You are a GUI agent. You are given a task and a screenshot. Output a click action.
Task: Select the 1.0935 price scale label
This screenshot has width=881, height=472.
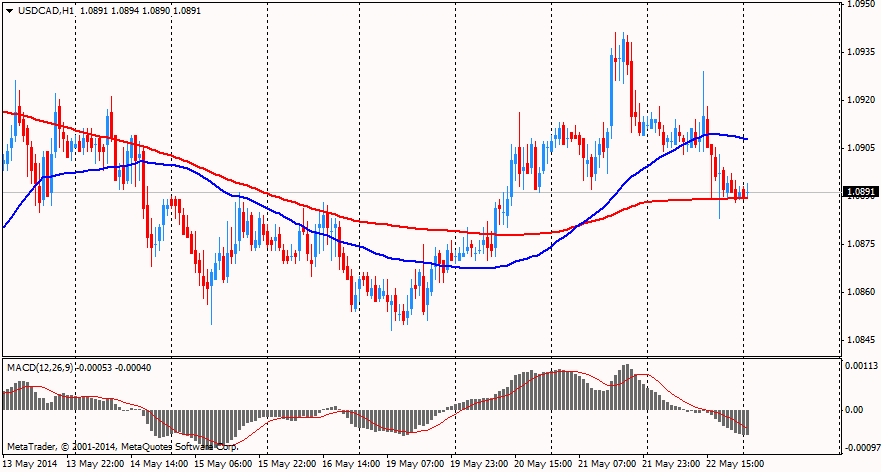pyautogui.click(x=862, y=52)
